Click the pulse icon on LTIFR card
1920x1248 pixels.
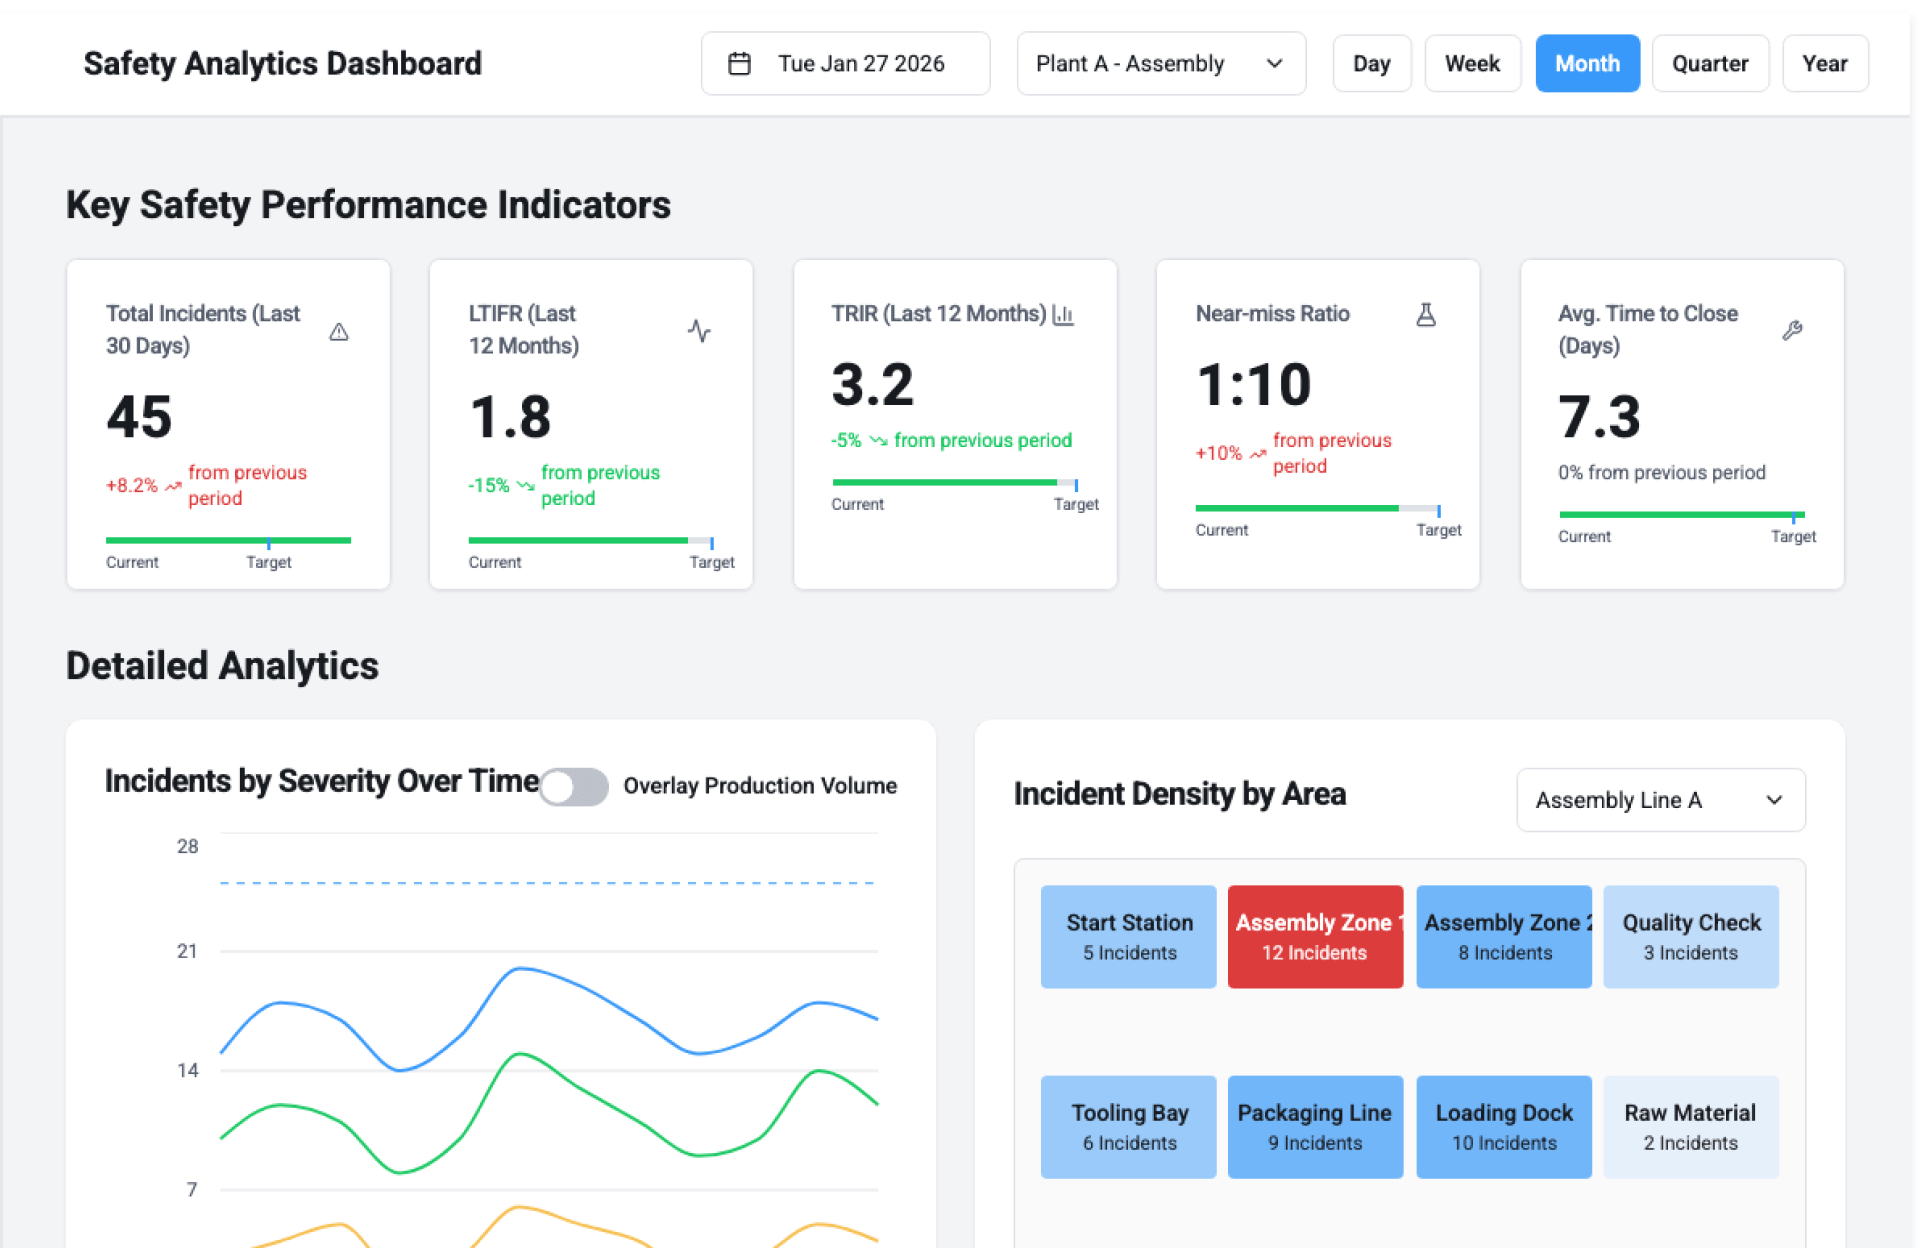(699, 331)
